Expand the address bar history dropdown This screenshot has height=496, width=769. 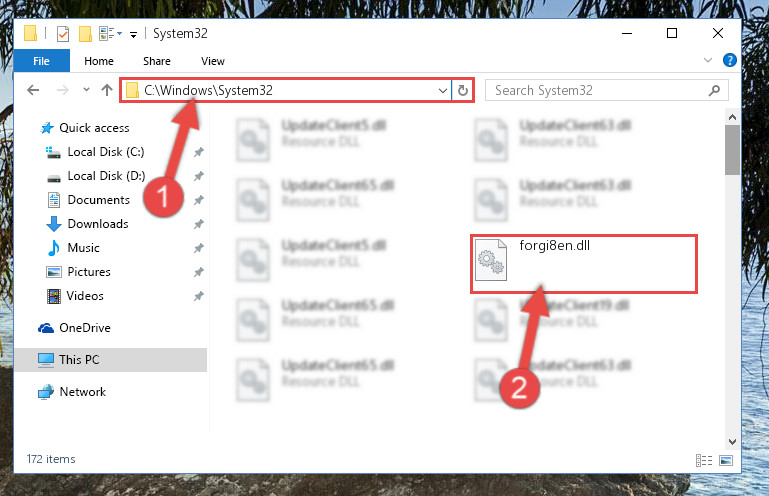(442, 90)
